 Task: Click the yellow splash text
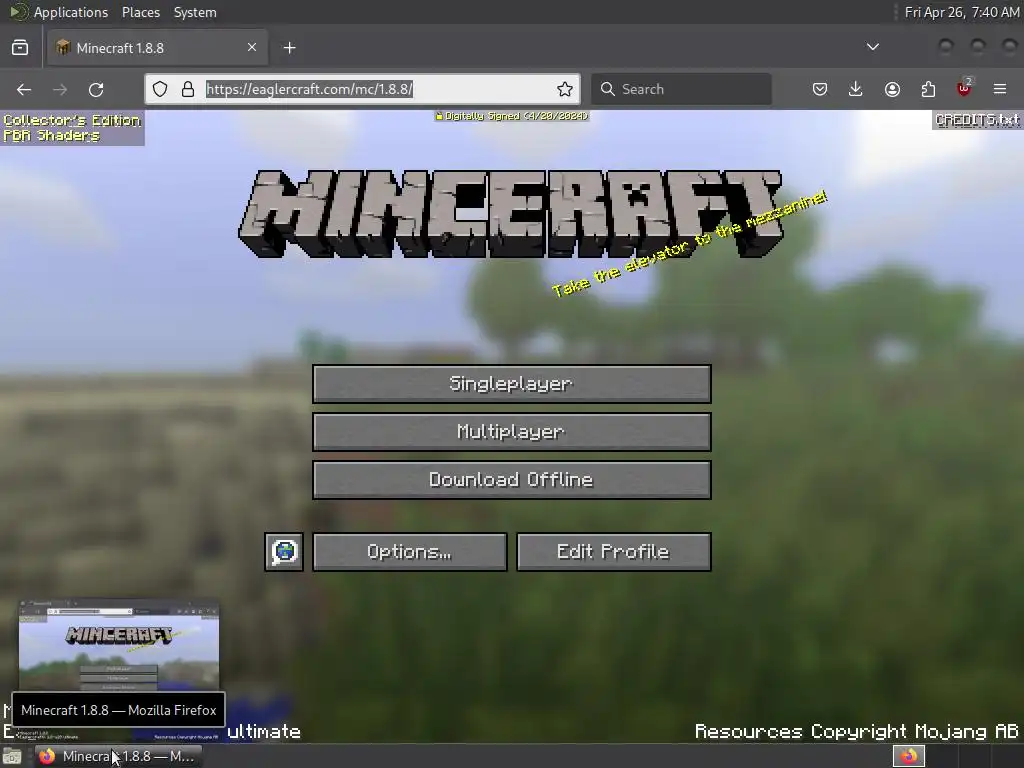tap(690, 244)
